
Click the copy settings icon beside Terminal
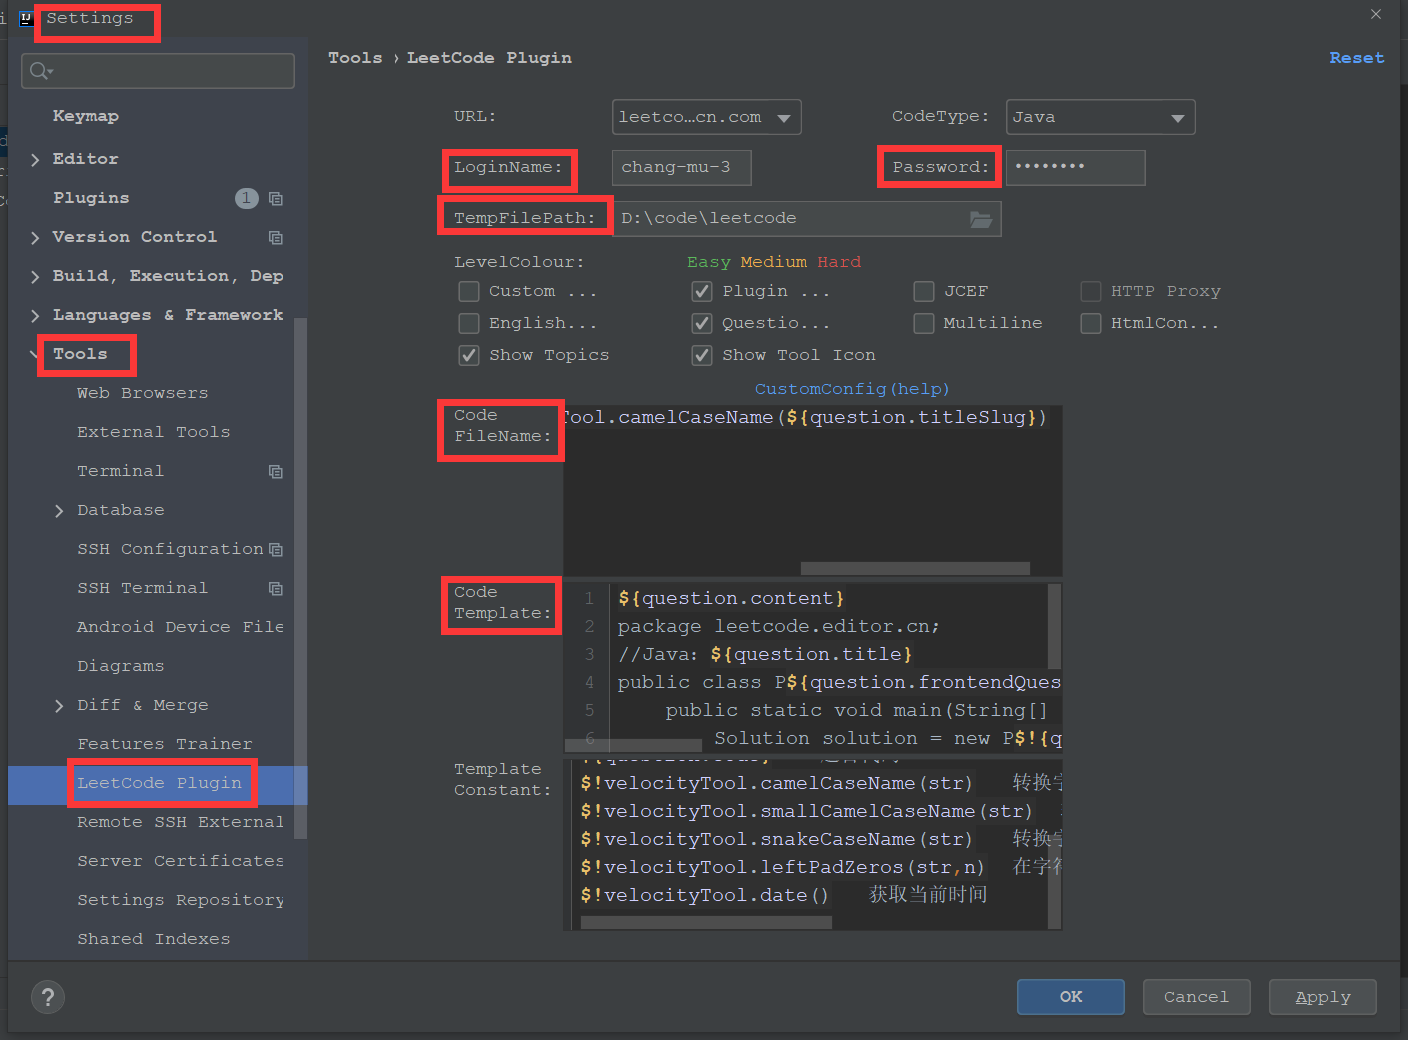[x=276, y=471]
